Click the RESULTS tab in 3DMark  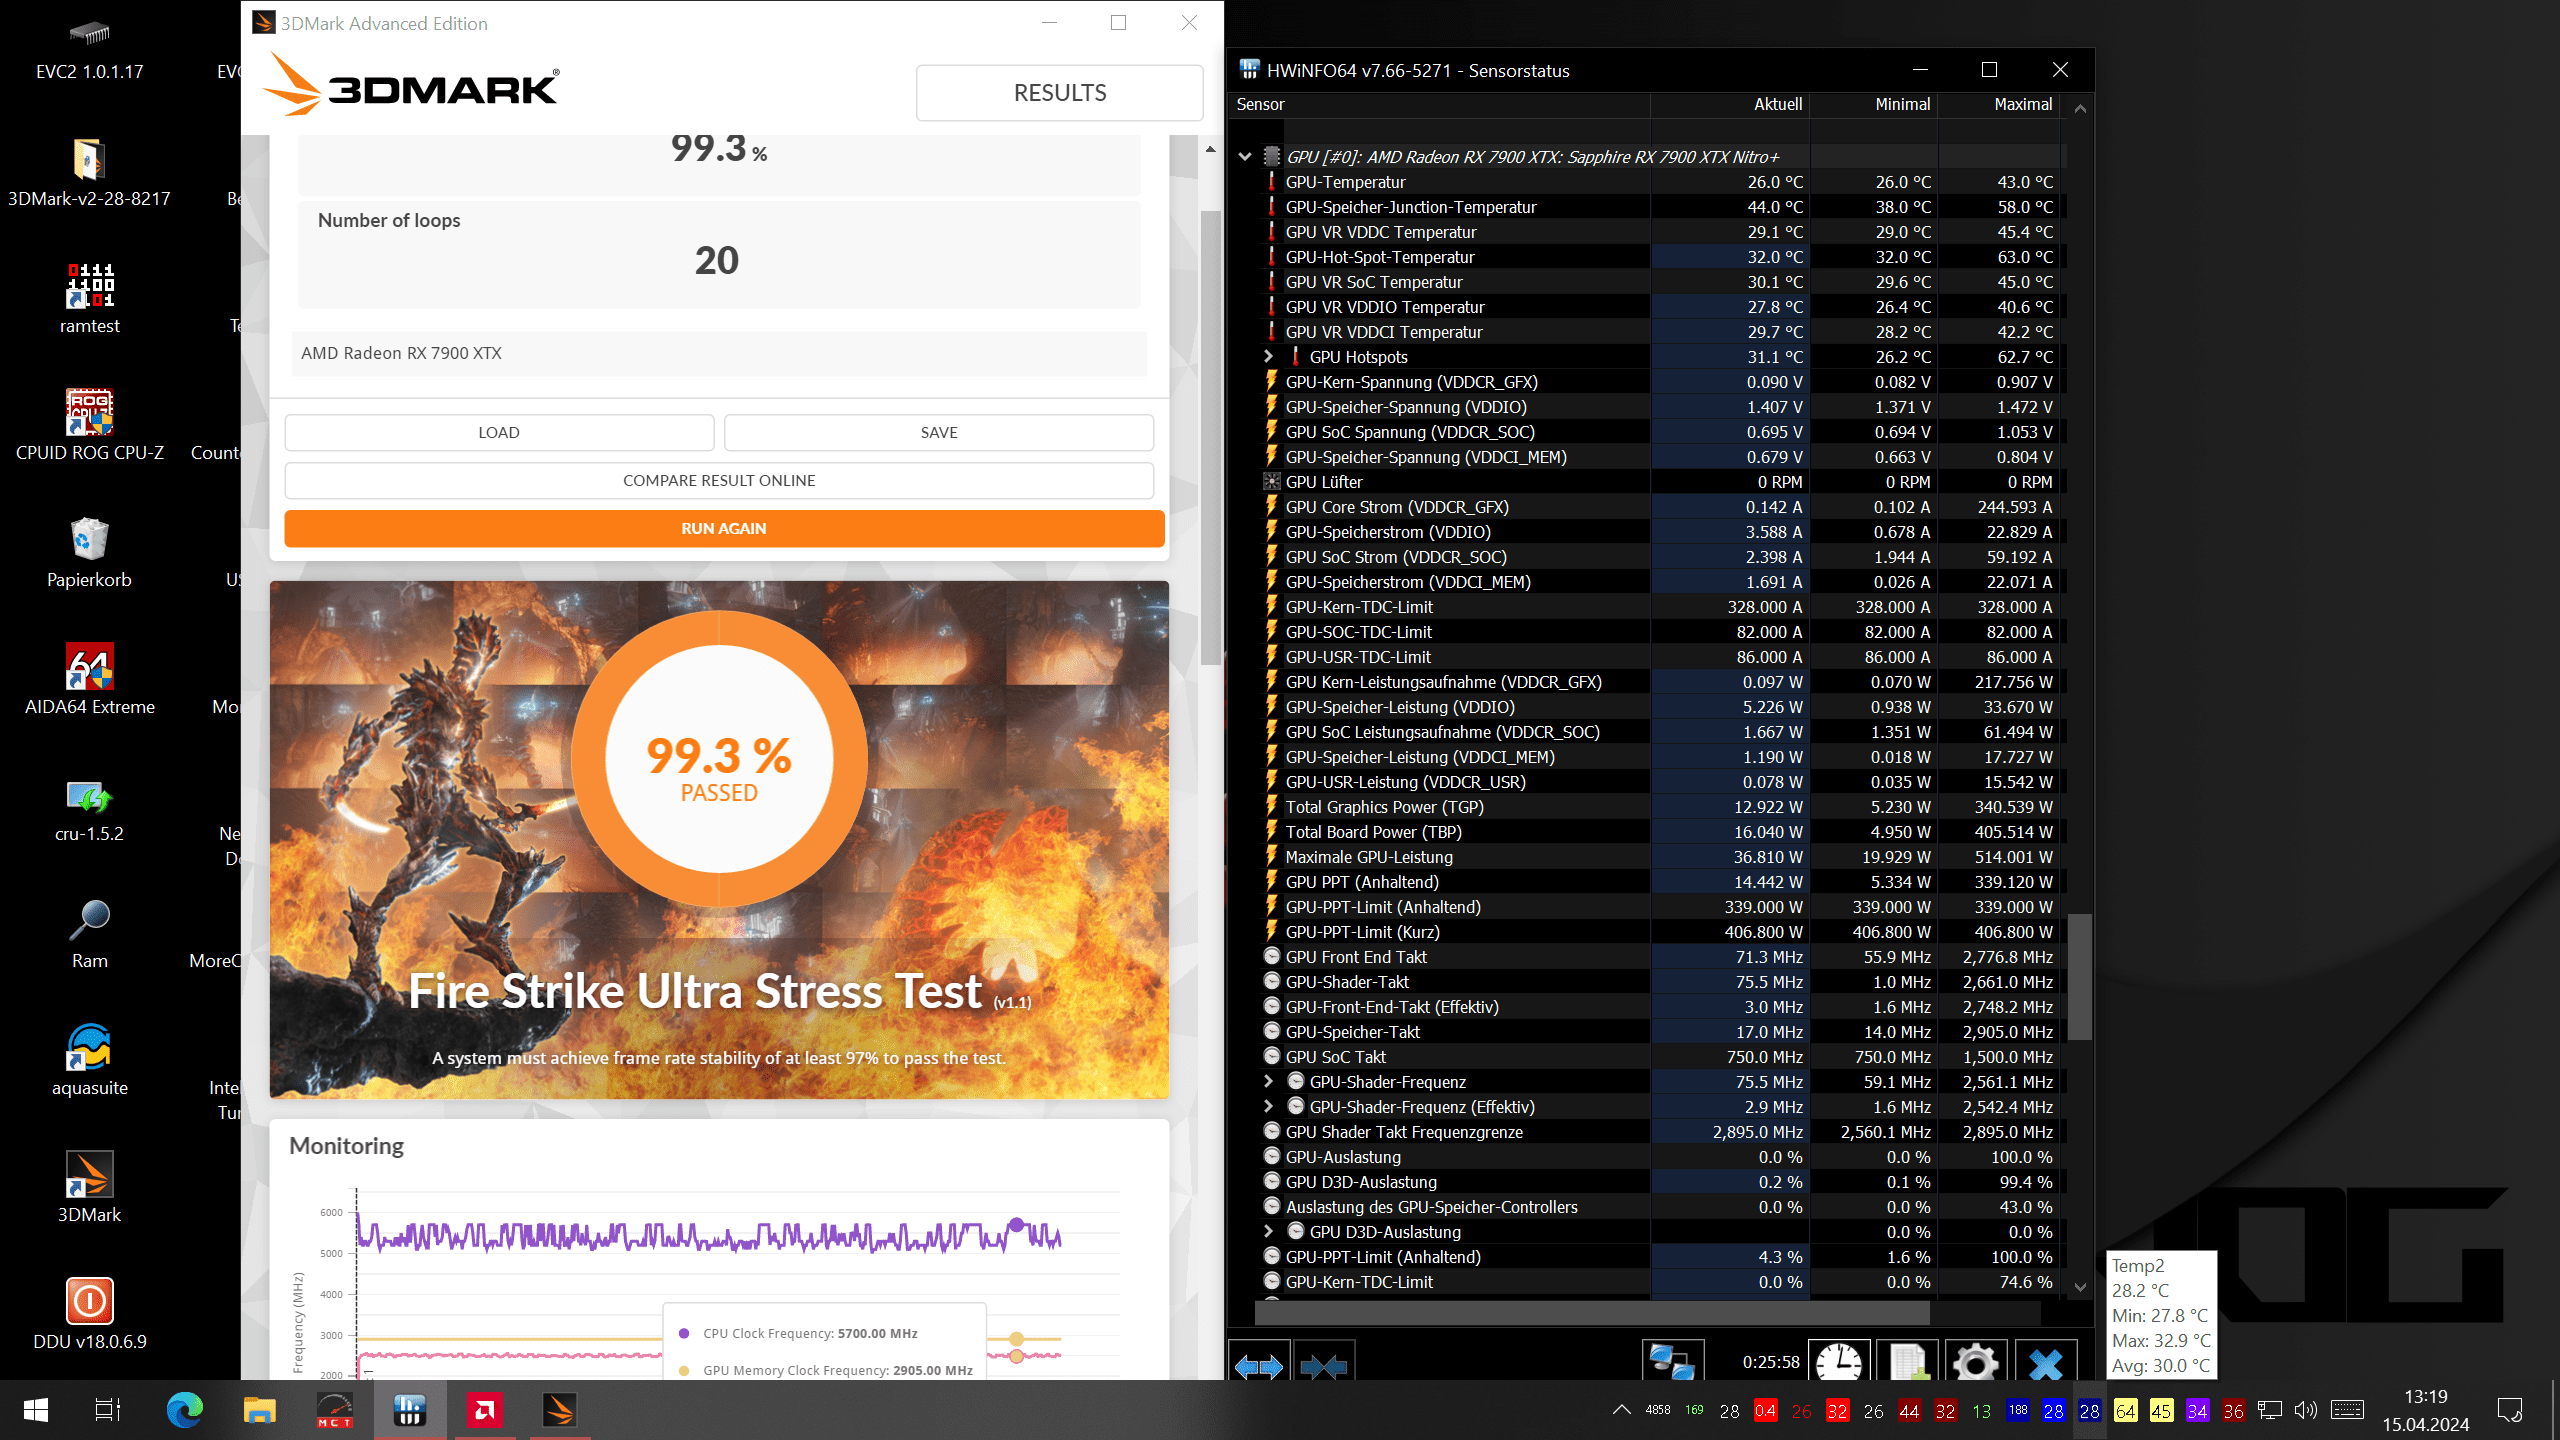coord(1059,93)
